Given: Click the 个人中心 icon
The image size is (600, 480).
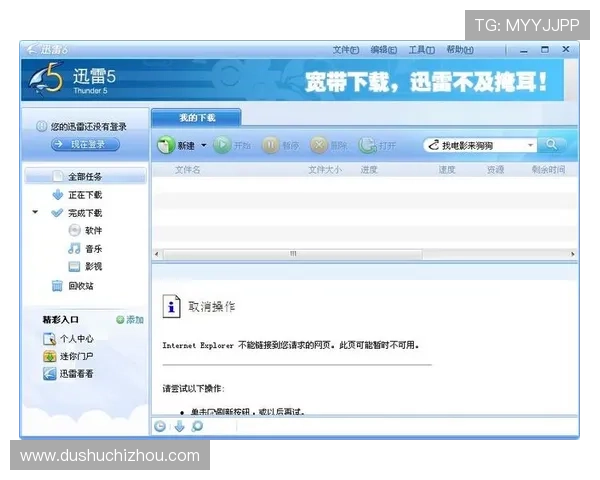Looking at the screenshot, I should 49,339.
